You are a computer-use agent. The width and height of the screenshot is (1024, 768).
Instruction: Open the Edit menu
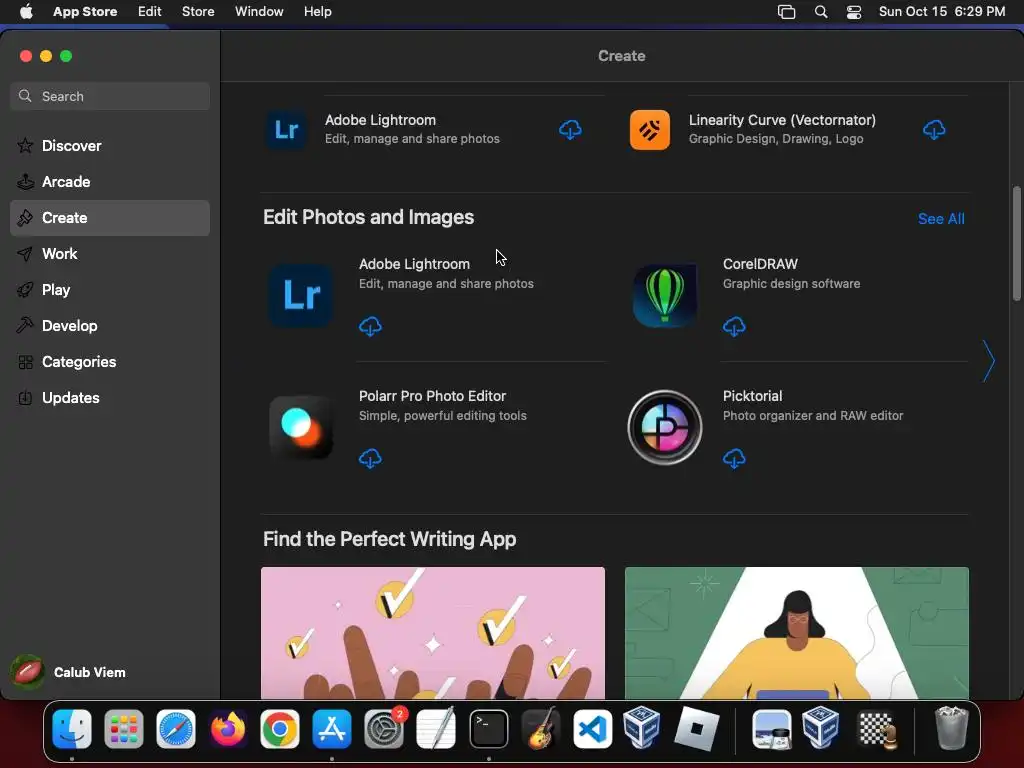[150, 11]
